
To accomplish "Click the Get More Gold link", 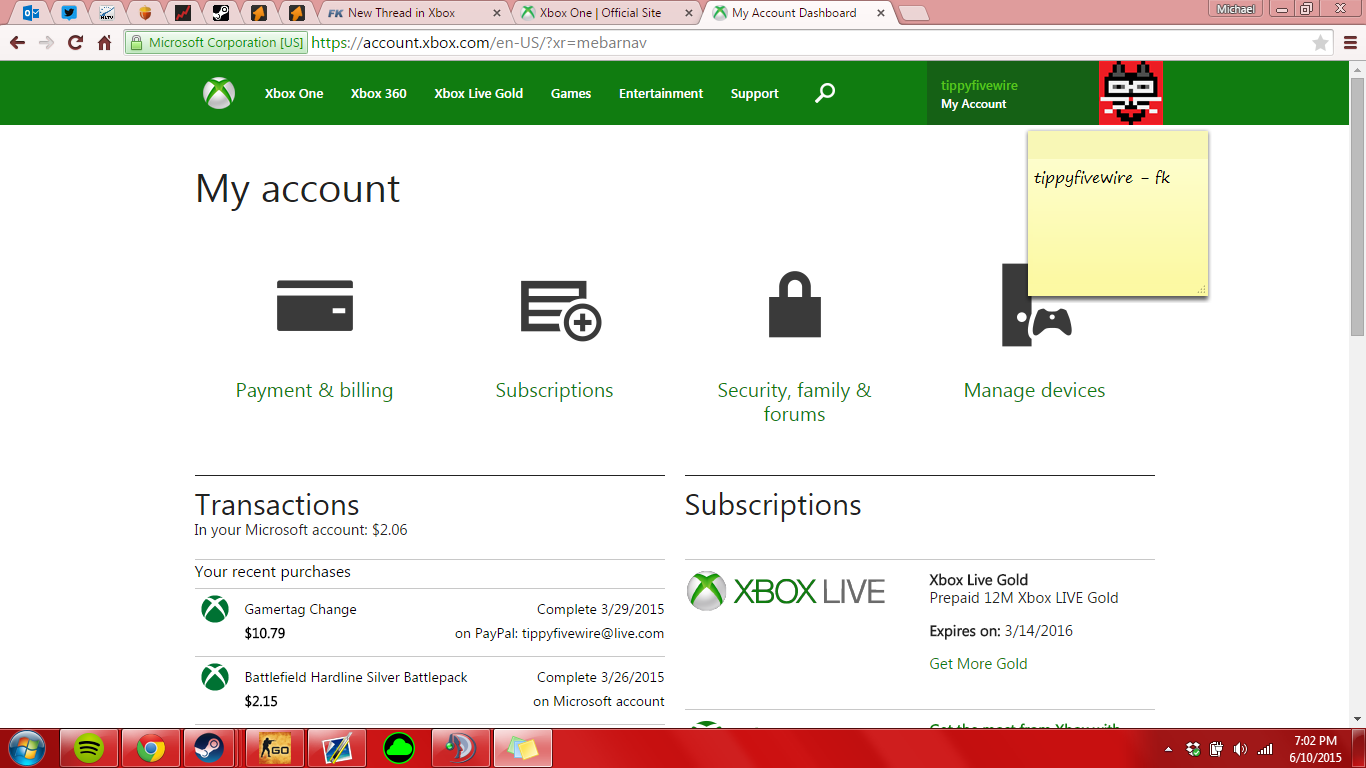I will tap(978, 663).
